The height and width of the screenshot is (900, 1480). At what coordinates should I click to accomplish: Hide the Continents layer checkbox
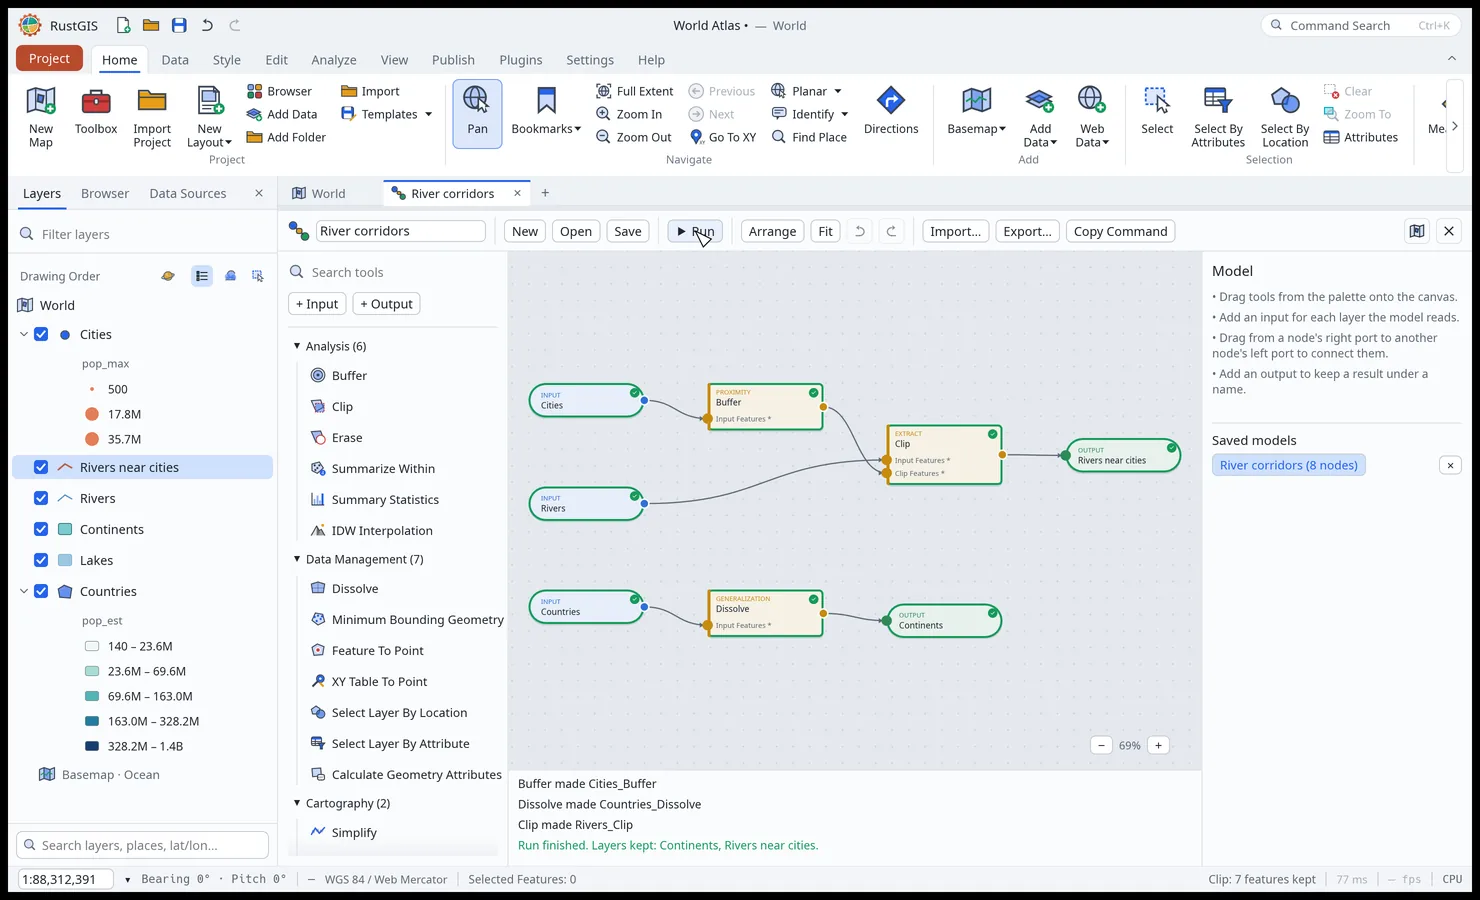pyautogui.click(x=41, y=530)
